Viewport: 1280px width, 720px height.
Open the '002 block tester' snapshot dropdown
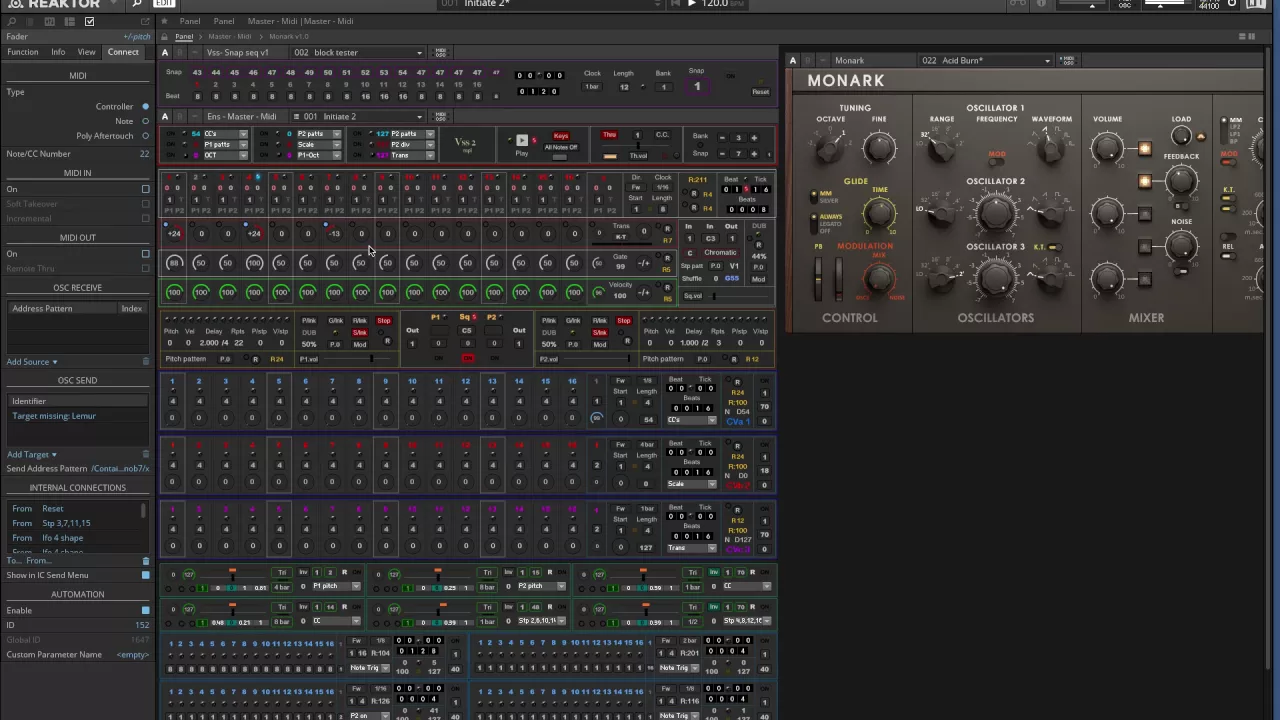click(358, 52)
